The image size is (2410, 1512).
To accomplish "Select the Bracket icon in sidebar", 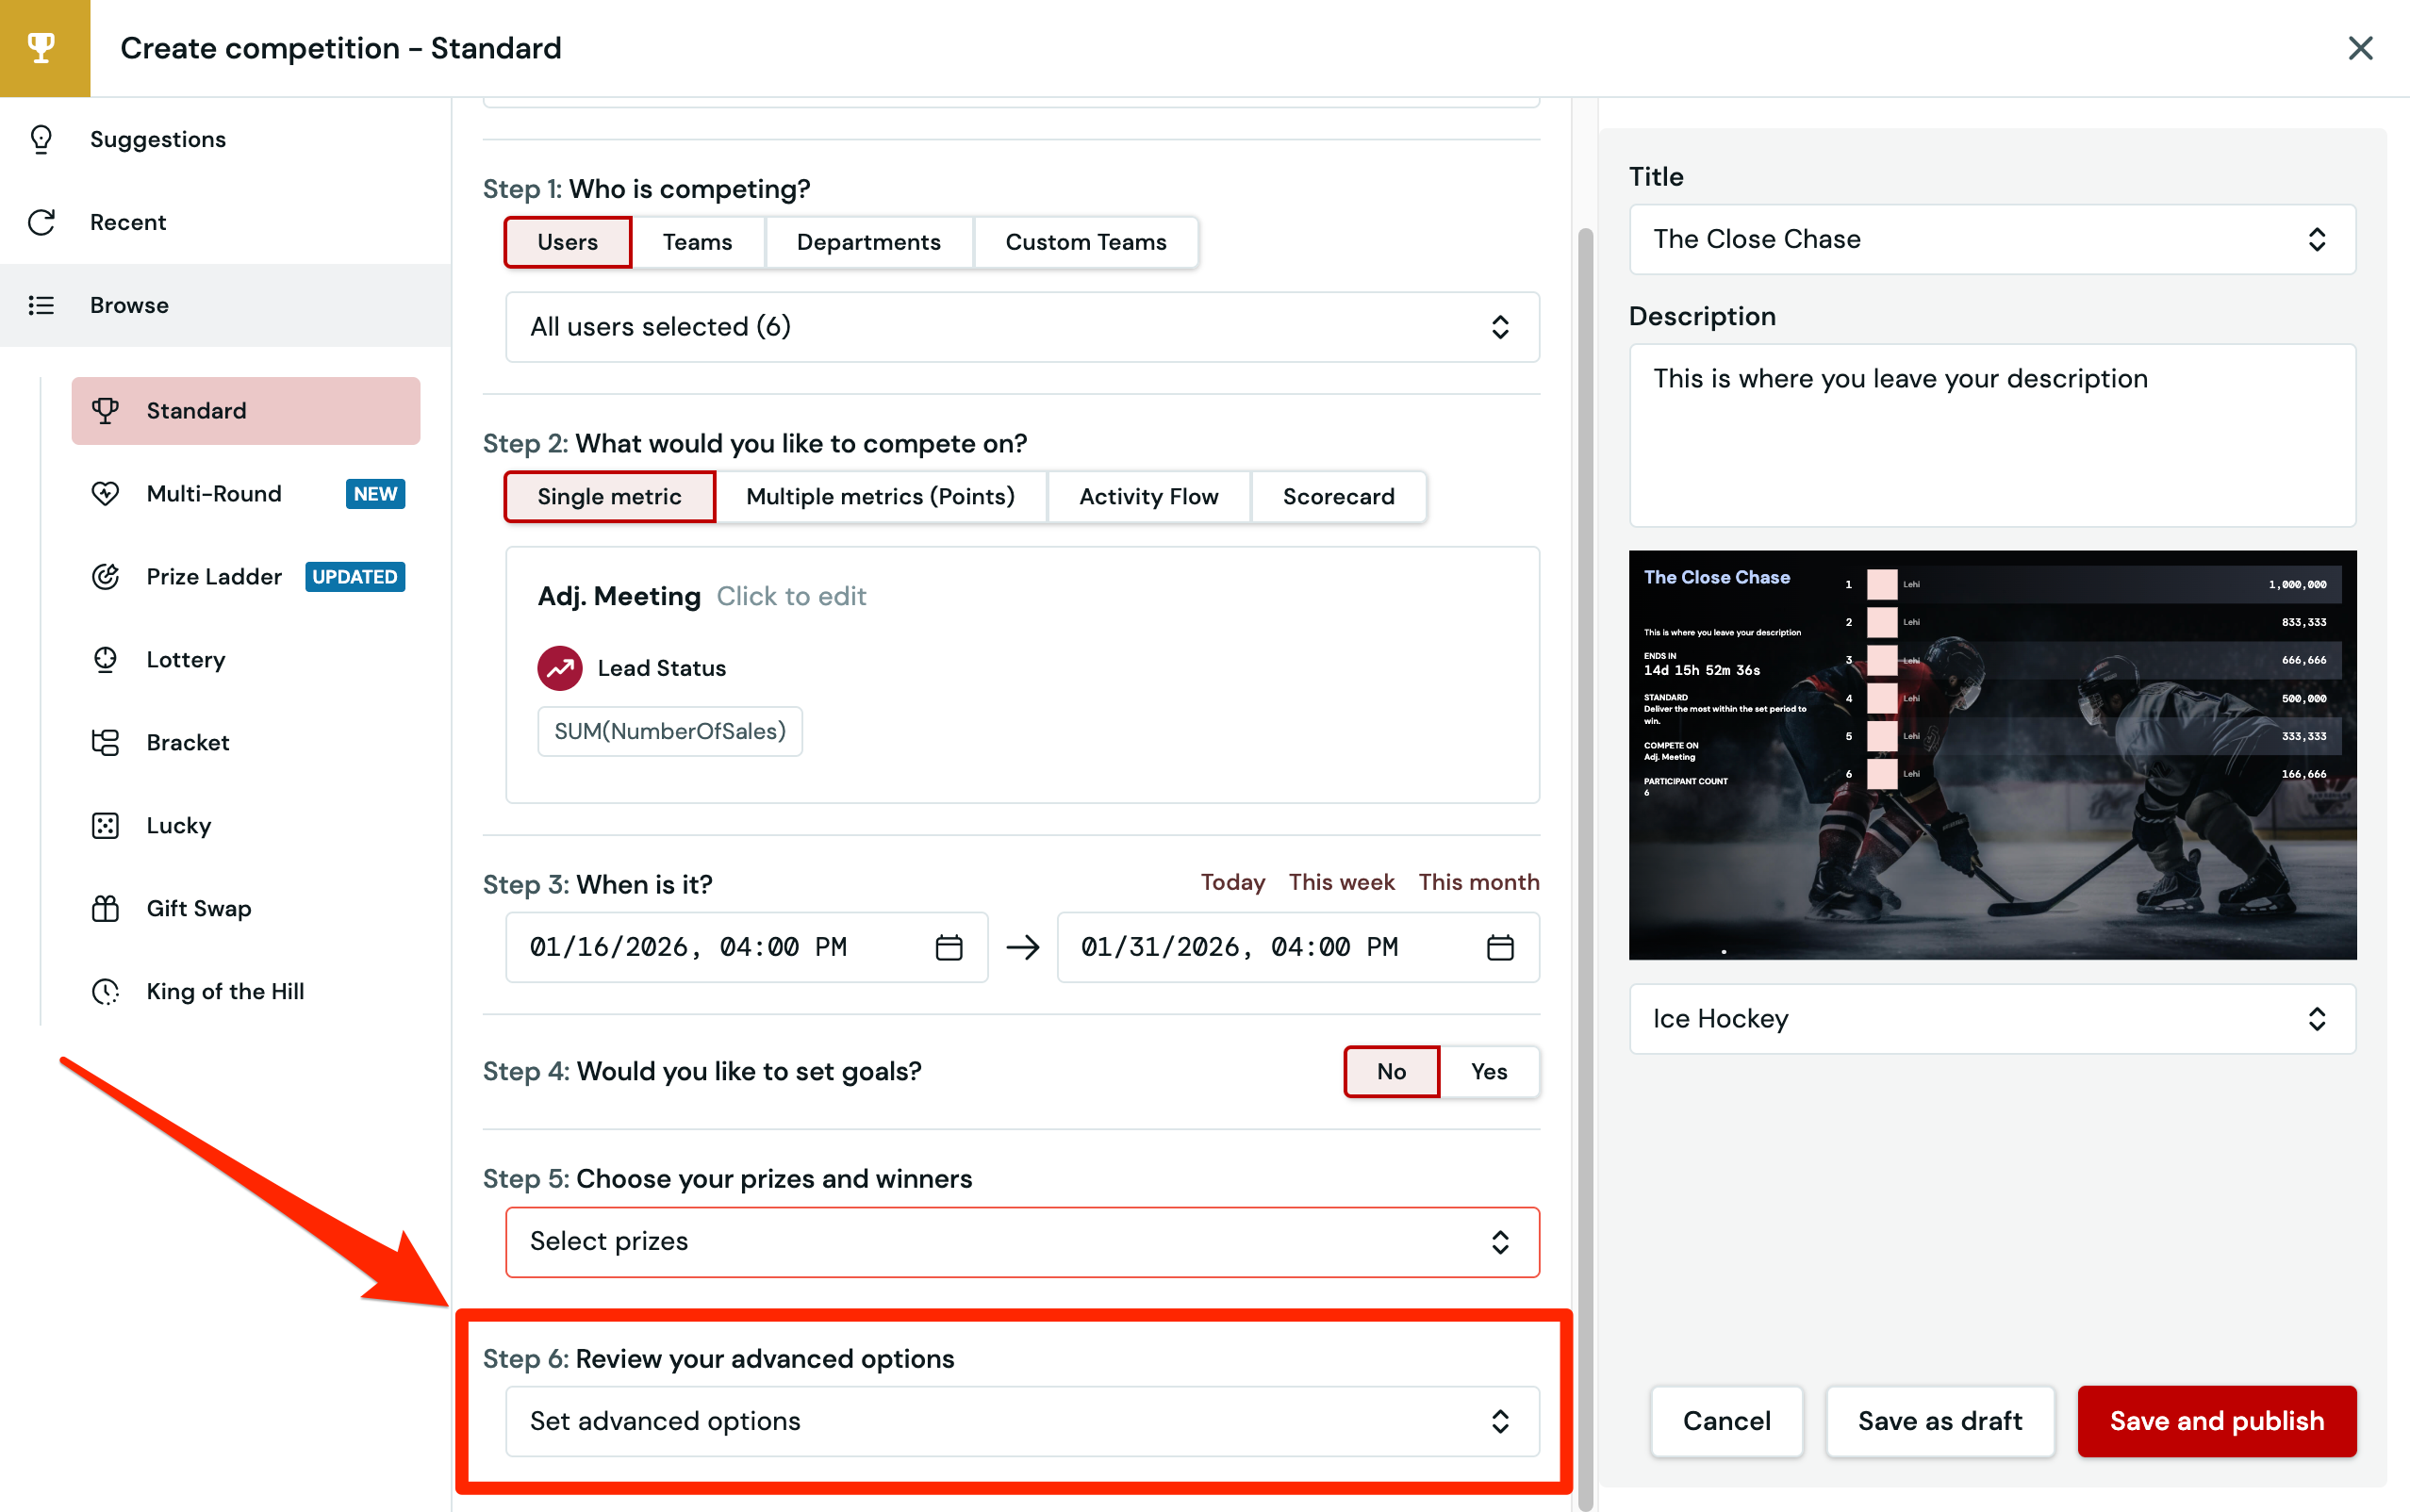I will [x=105, y=742].
